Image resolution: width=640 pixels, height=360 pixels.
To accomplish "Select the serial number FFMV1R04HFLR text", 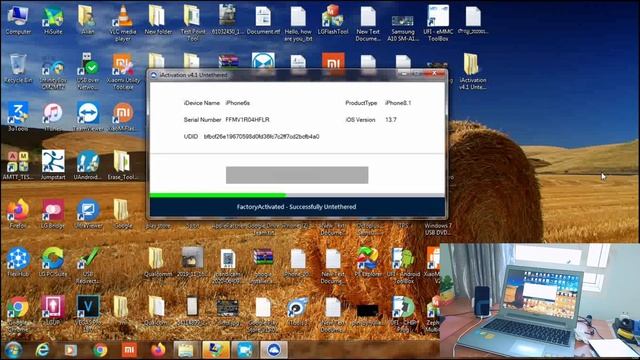I will click(247, 120).
